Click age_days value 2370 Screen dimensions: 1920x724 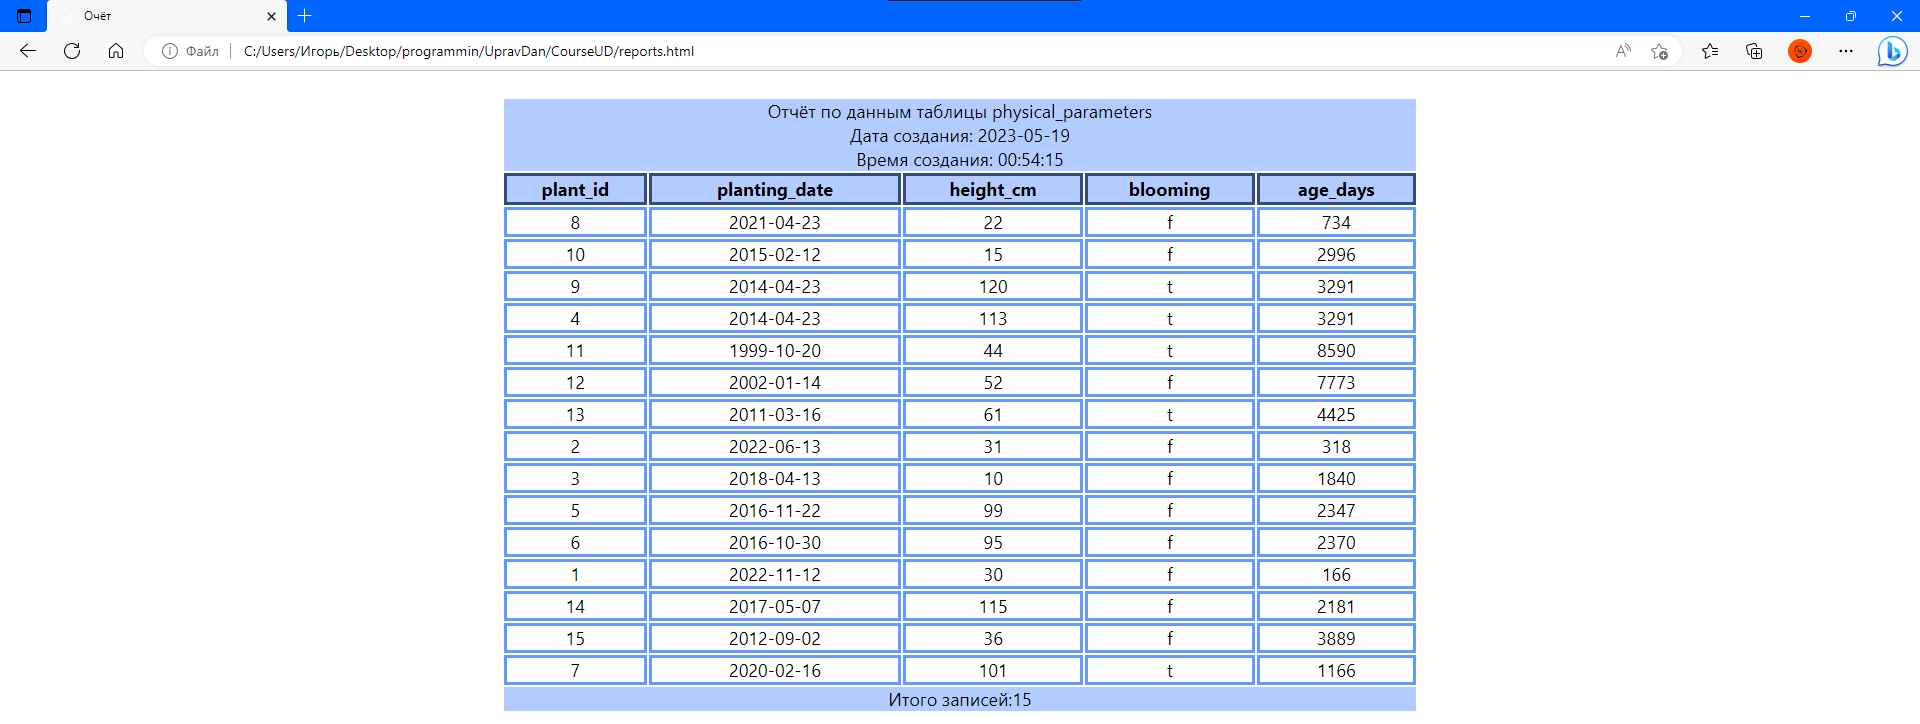[x=1336, y=542]
